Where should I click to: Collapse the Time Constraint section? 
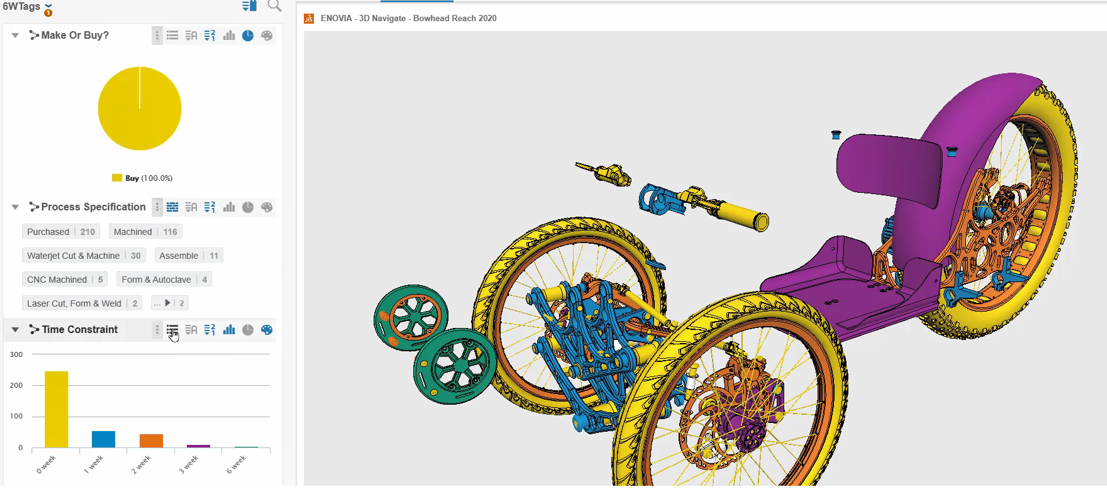pyautogui.click(x=15, y=330)
